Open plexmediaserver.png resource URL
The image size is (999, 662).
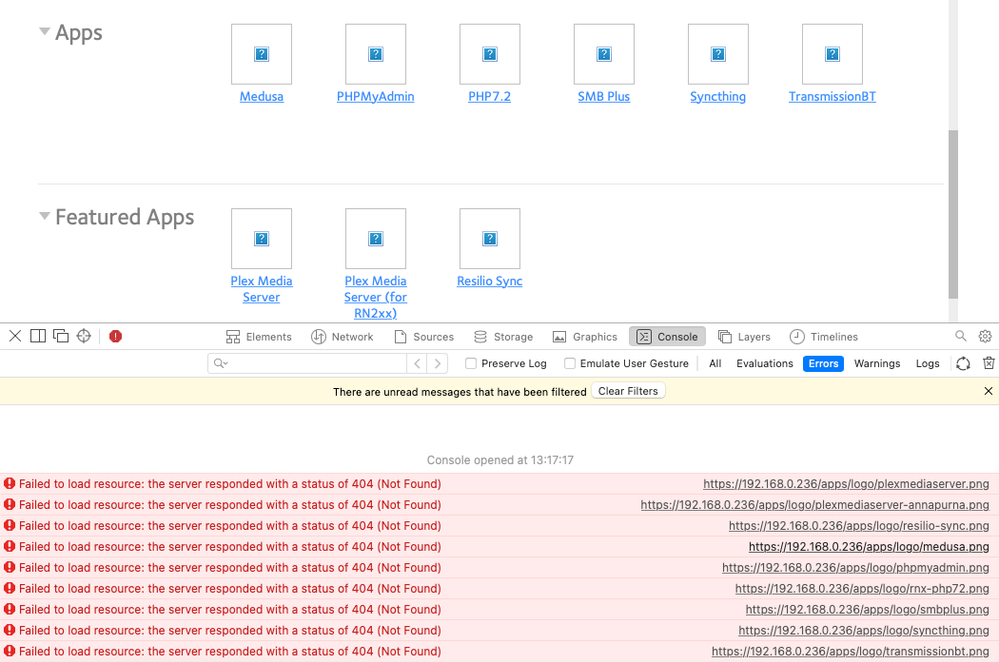[846, 484]
